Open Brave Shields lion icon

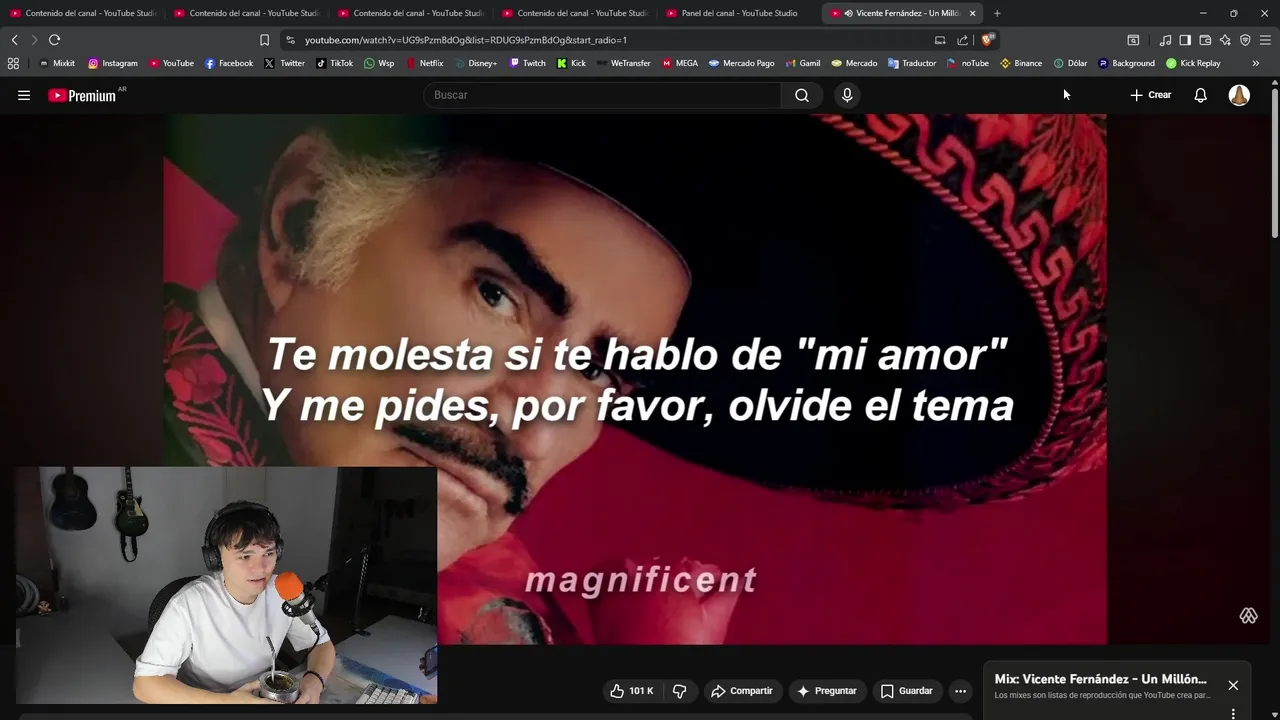pos(987,40)
